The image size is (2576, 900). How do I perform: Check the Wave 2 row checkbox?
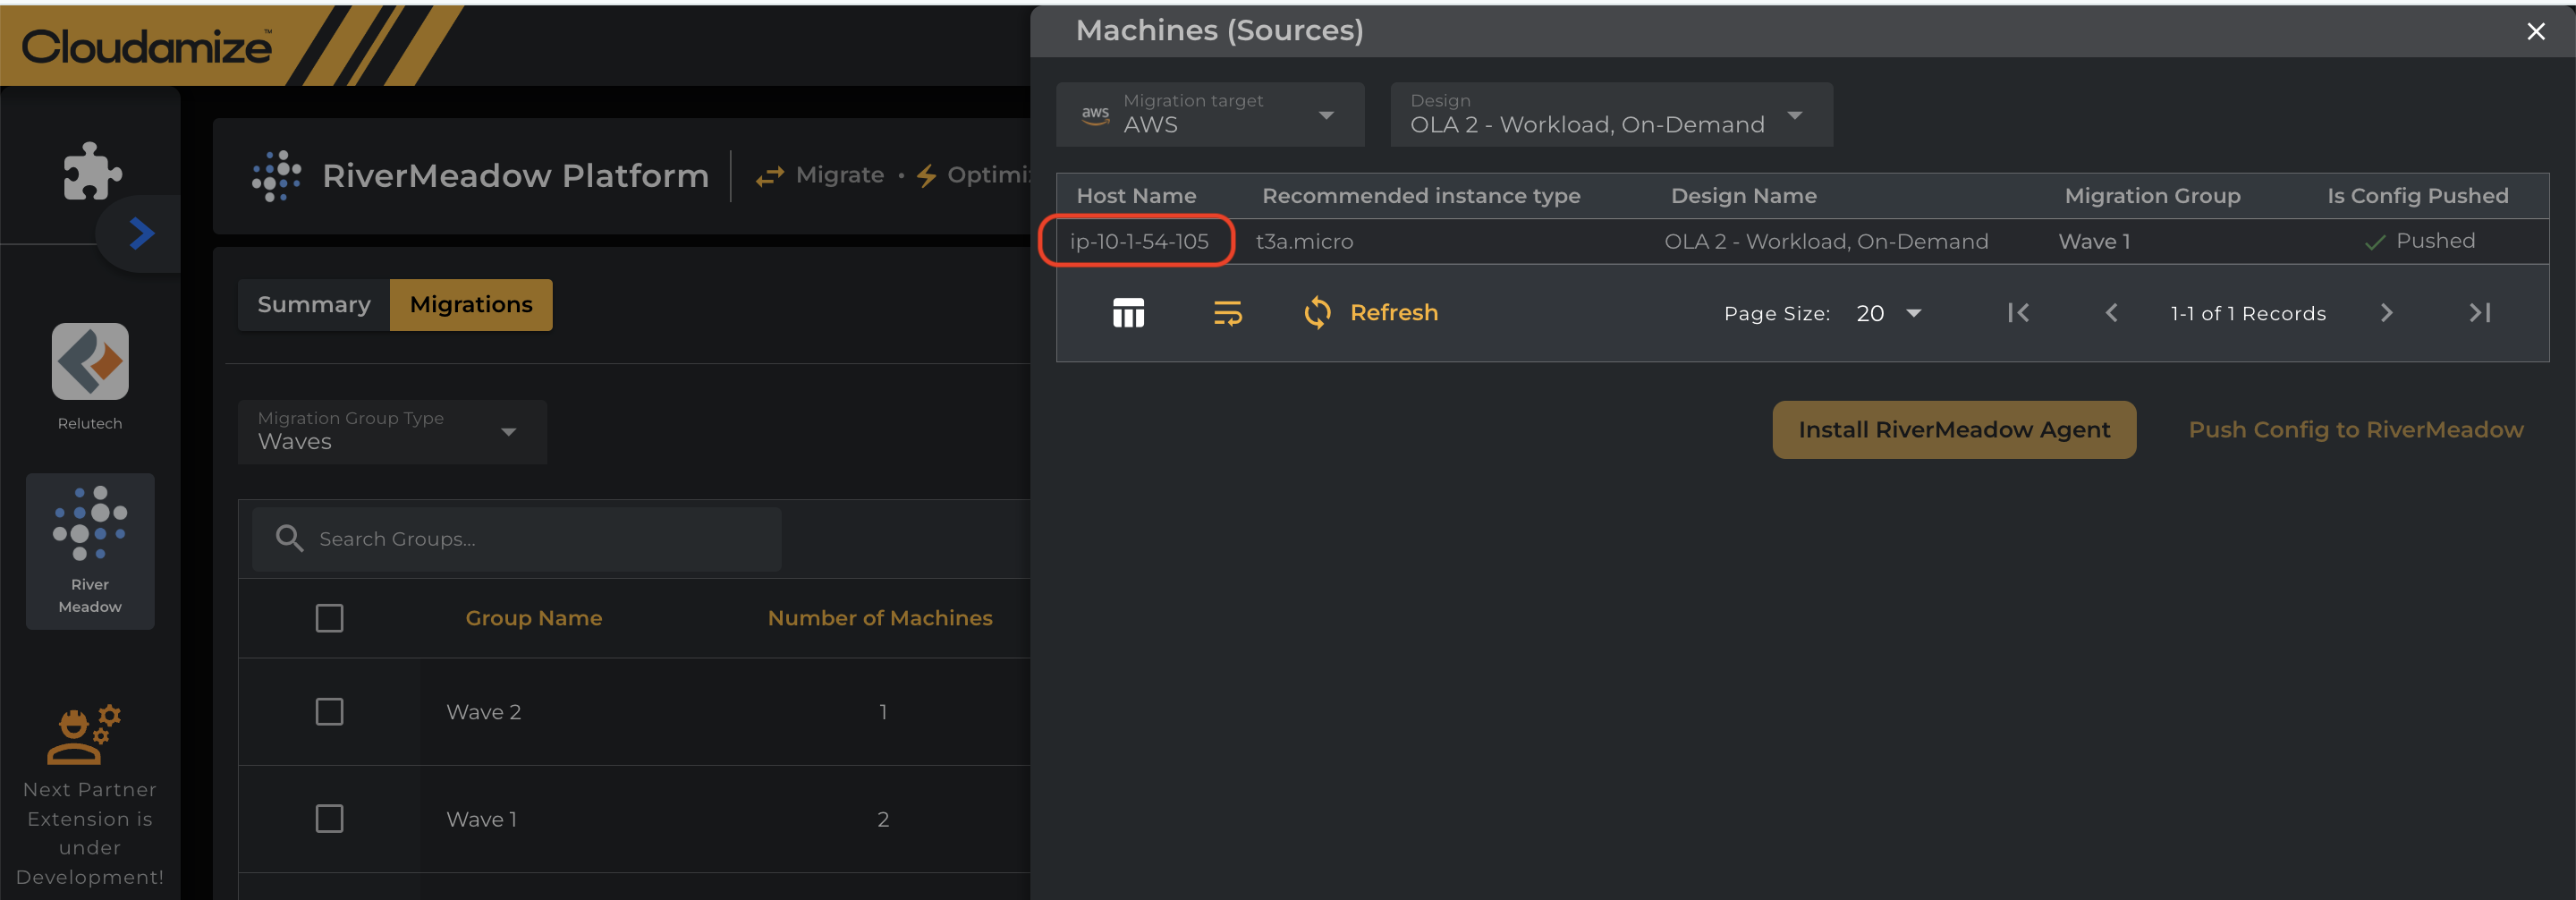pos(329,712)
